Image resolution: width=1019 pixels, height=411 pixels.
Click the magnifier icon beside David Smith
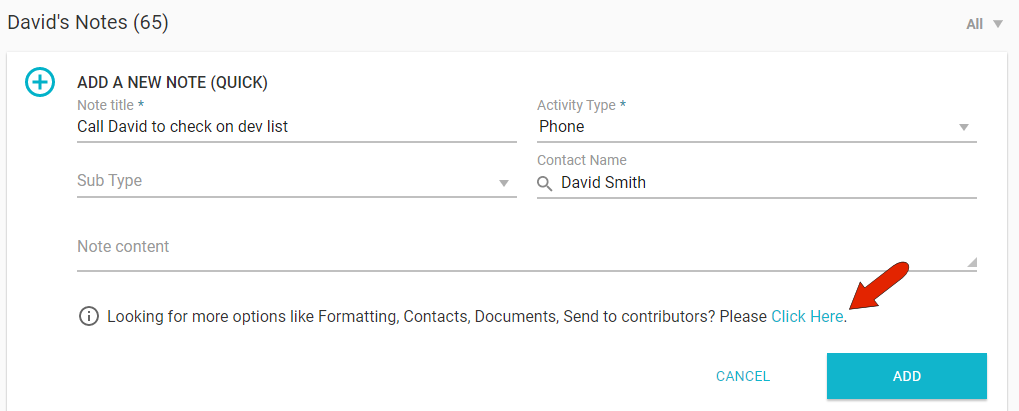point(544,183)
